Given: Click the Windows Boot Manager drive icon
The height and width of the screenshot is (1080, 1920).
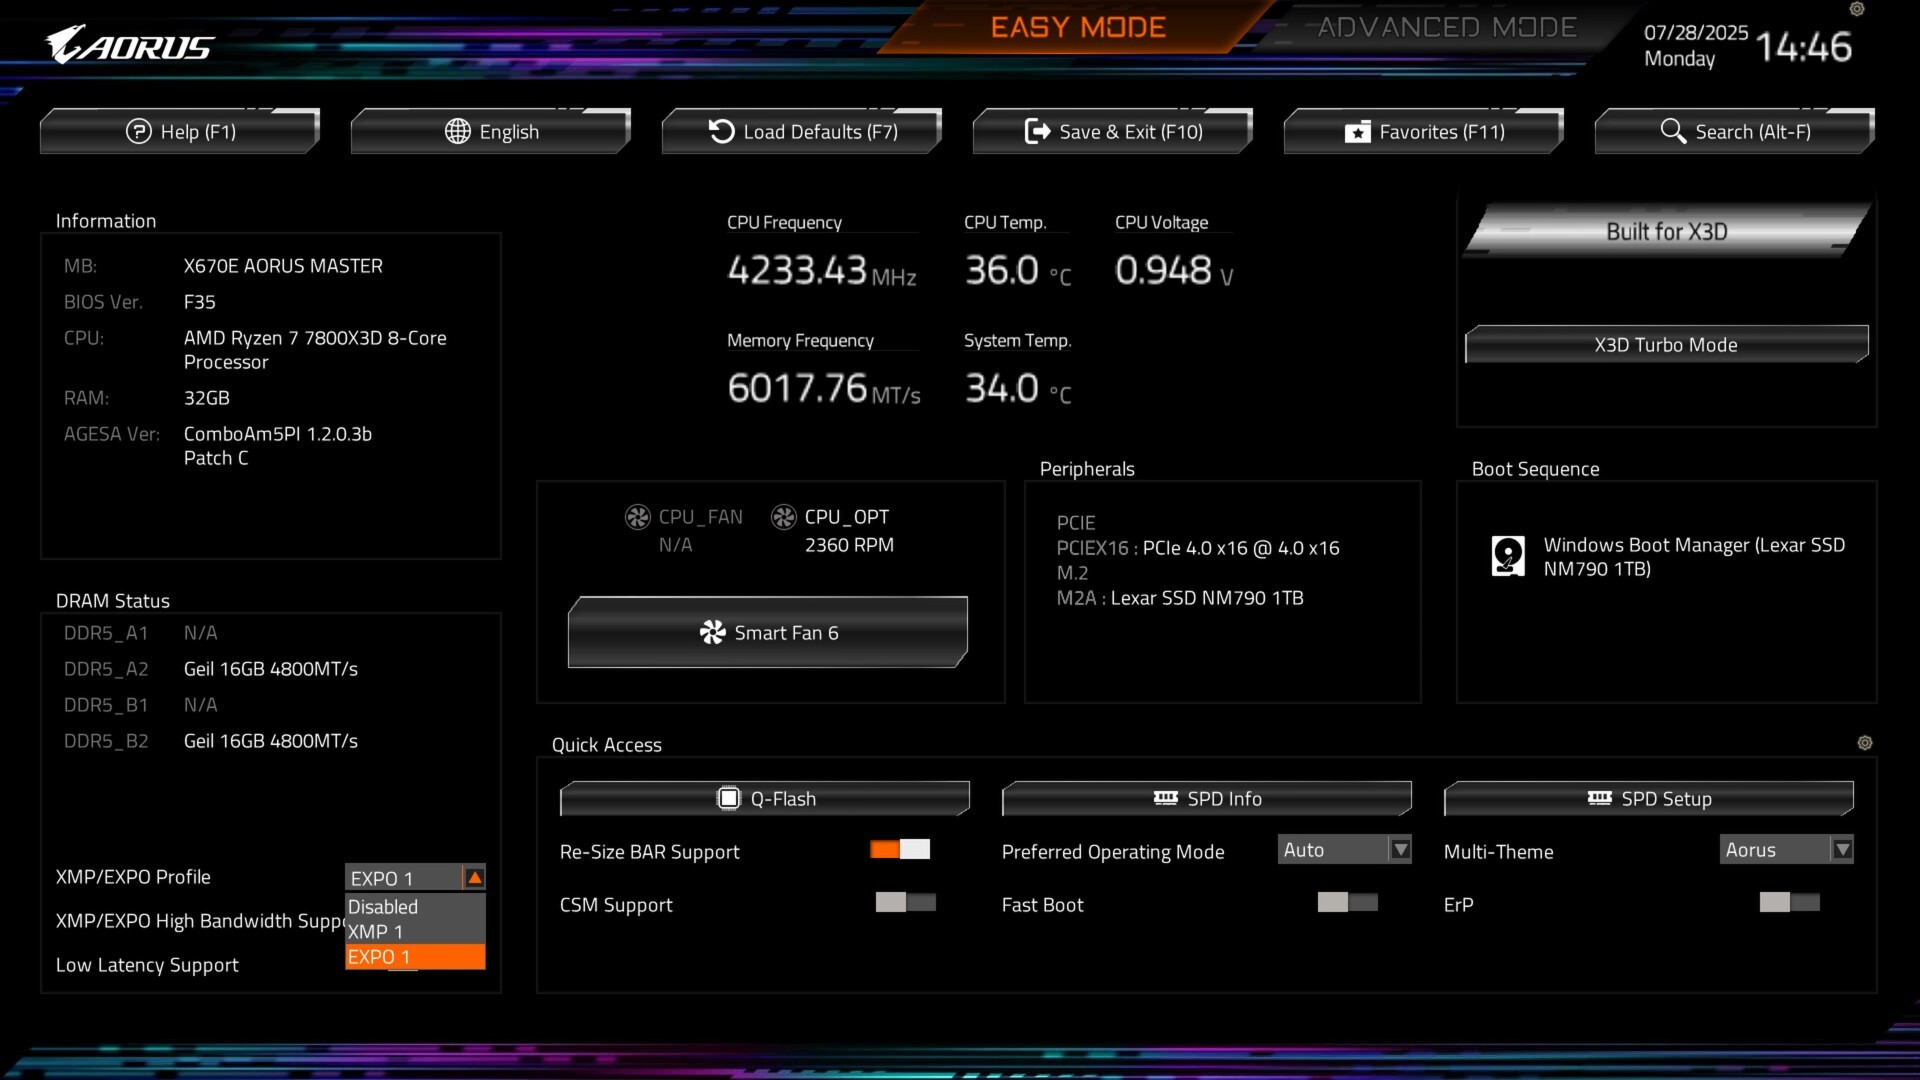Looking at the screenshot, I should point(1508,556).
